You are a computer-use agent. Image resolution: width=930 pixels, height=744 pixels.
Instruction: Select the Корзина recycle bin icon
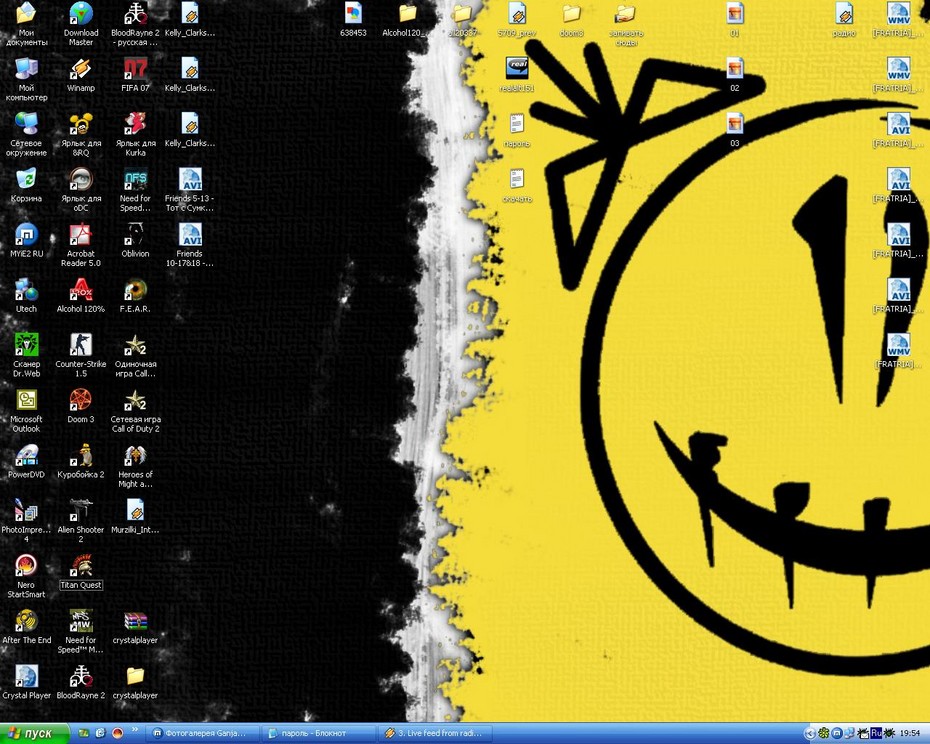(26, 185)
